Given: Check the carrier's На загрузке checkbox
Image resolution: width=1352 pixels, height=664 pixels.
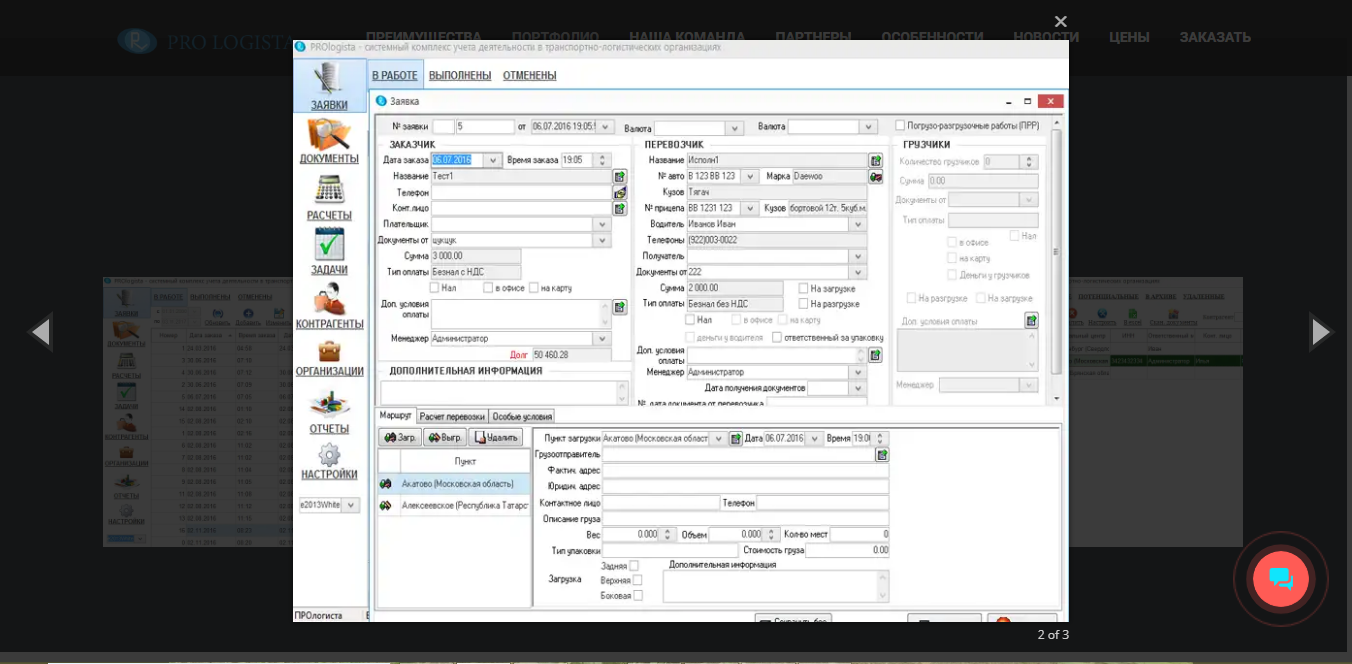Looking at the screenshot, I should (804, 288).
